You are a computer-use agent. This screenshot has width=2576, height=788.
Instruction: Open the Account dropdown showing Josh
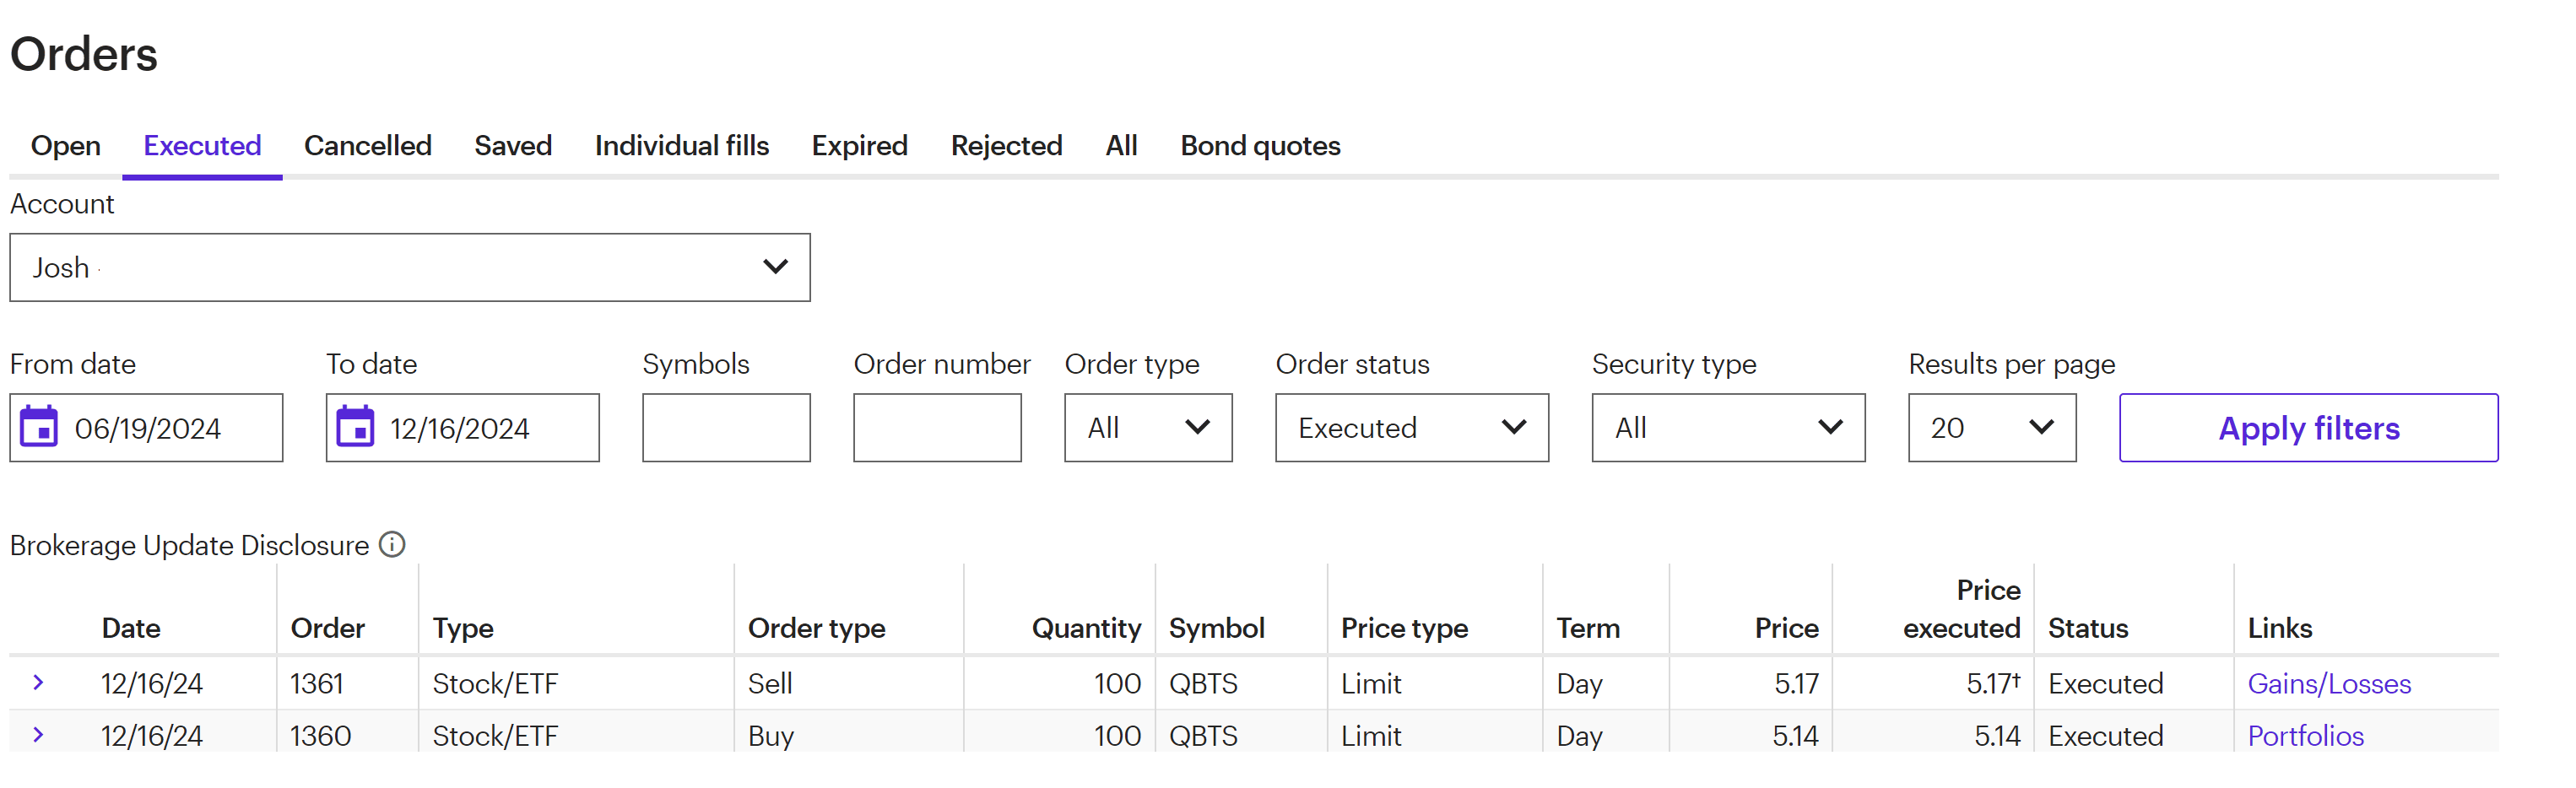click(x=409, y=267)
